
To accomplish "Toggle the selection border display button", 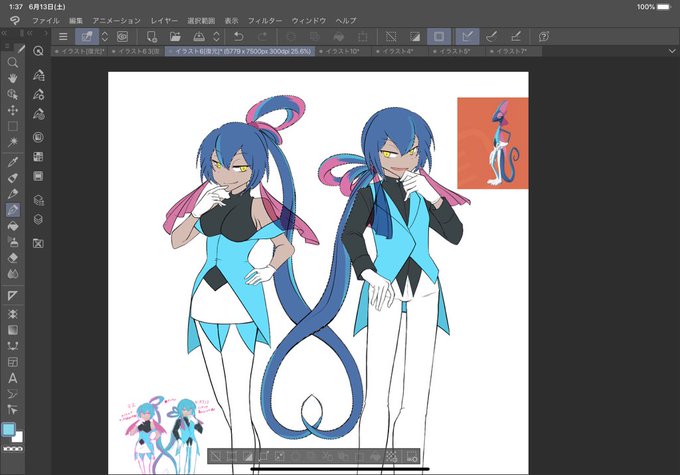I will click(x=439, y=36).
